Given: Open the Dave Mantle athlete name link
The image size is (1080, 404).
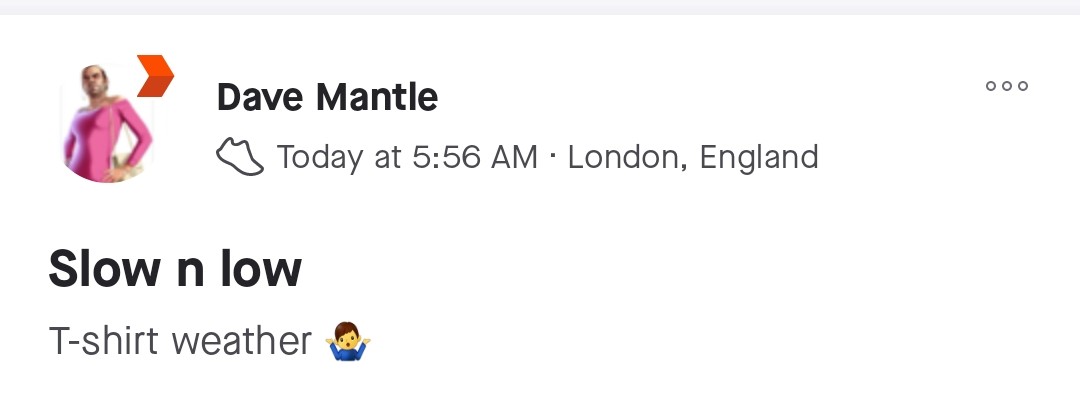Looking at the screenshot, I should [x=327, y=97].
